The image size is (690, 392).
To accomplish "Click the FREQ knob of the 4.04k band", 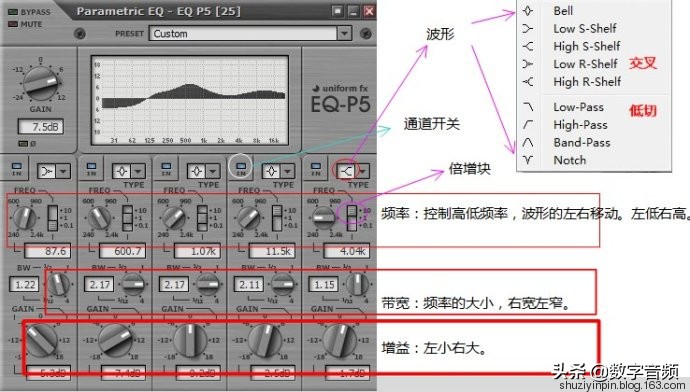I will (x=324, y=218).
